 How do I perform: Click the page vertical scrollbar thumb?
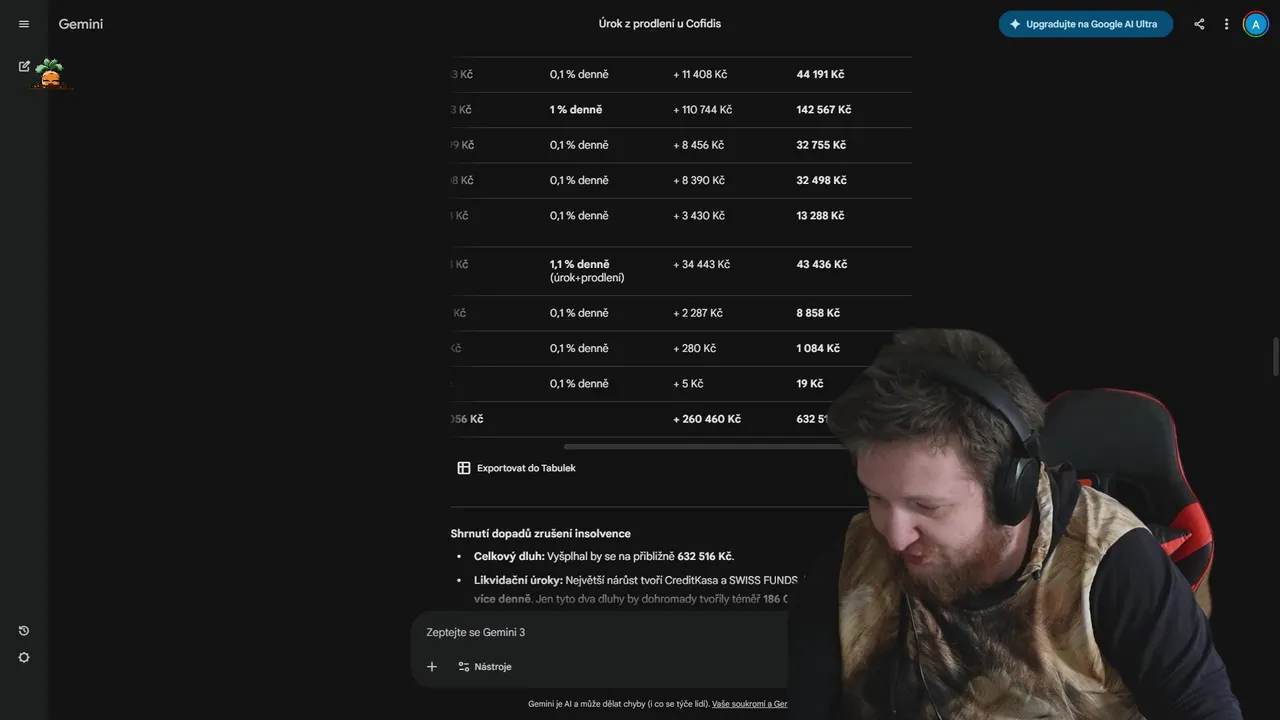[1275, 355]
